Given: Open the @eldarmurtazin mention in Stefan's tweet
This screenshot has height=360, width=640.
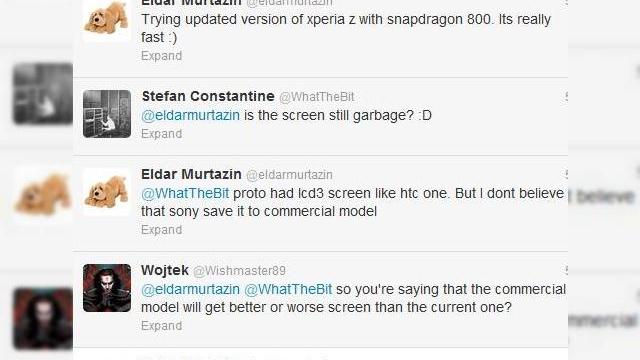Looking at the screenshot, I should pyautogui.click(x=190, y=116).
